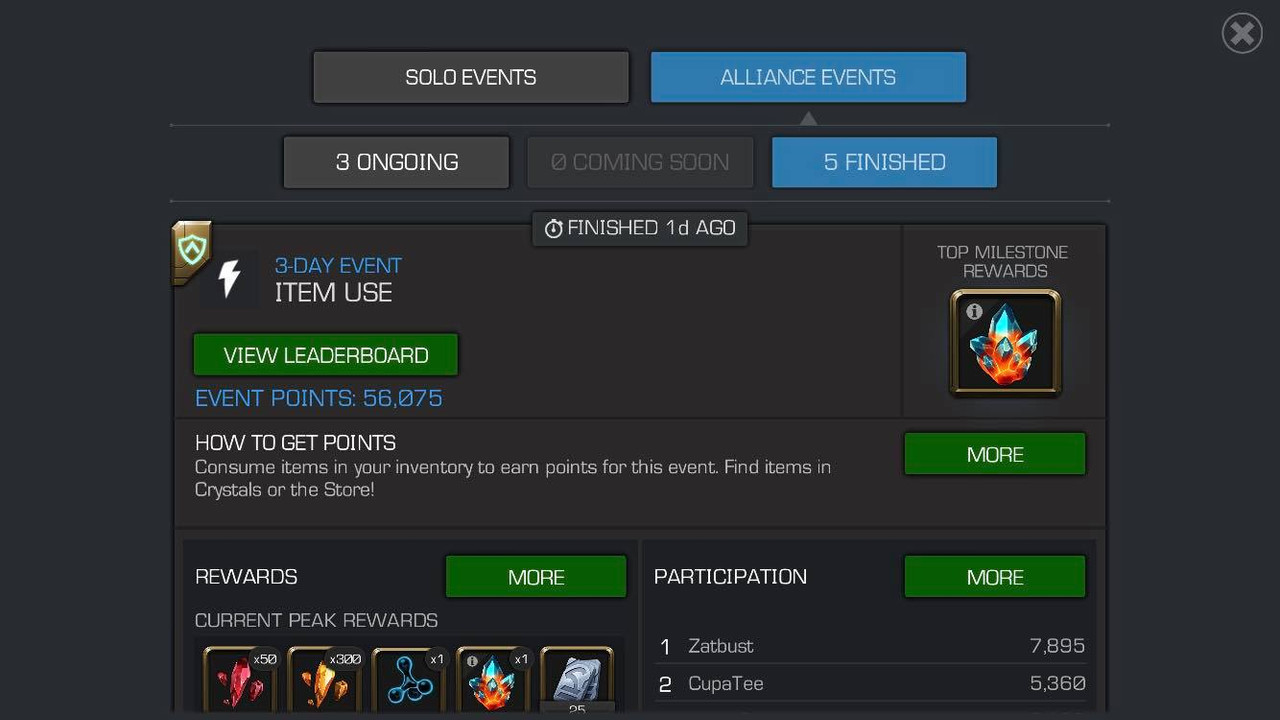This screenshot has height=720, width=1280.
Task: Tap the alliance shield badge icon
Action: click(x=191, y=250)
